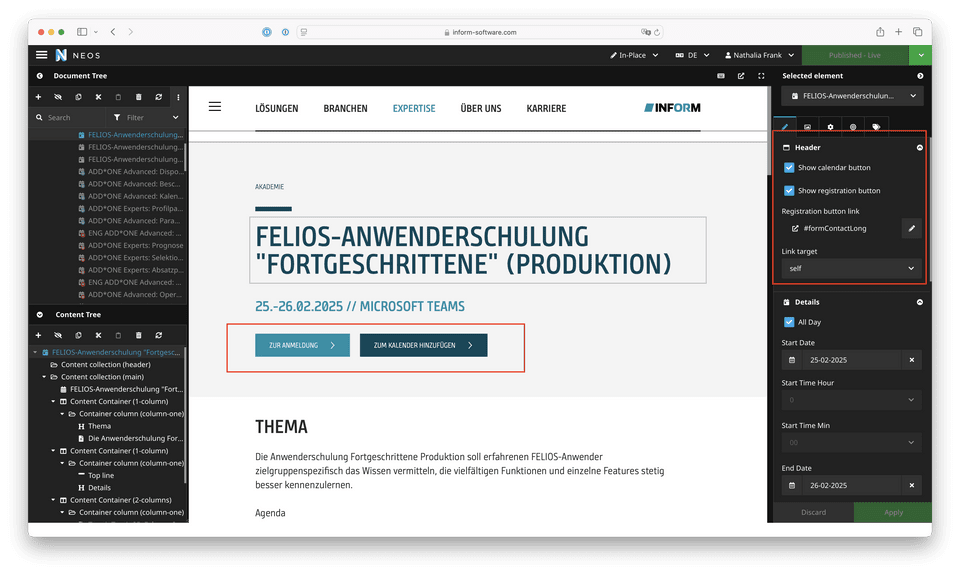This screenshot has width=960, height=574.
Task: Open the inspector target circle tab
Action: (853, 126)
